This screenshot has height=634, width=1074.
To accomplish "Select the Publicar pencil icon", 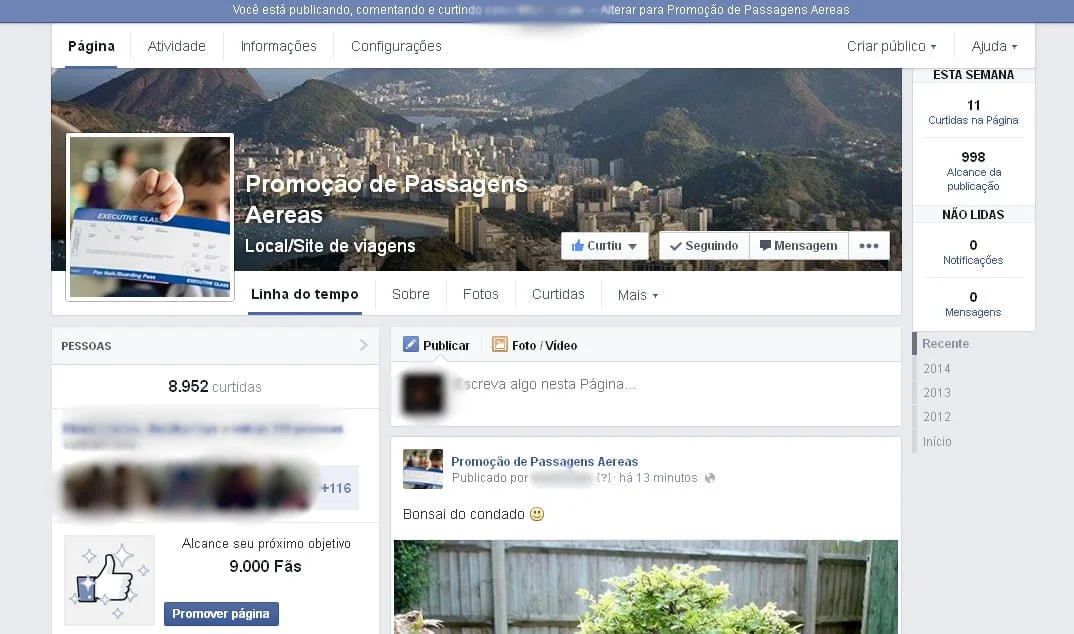I will click(x=410, y=344).
